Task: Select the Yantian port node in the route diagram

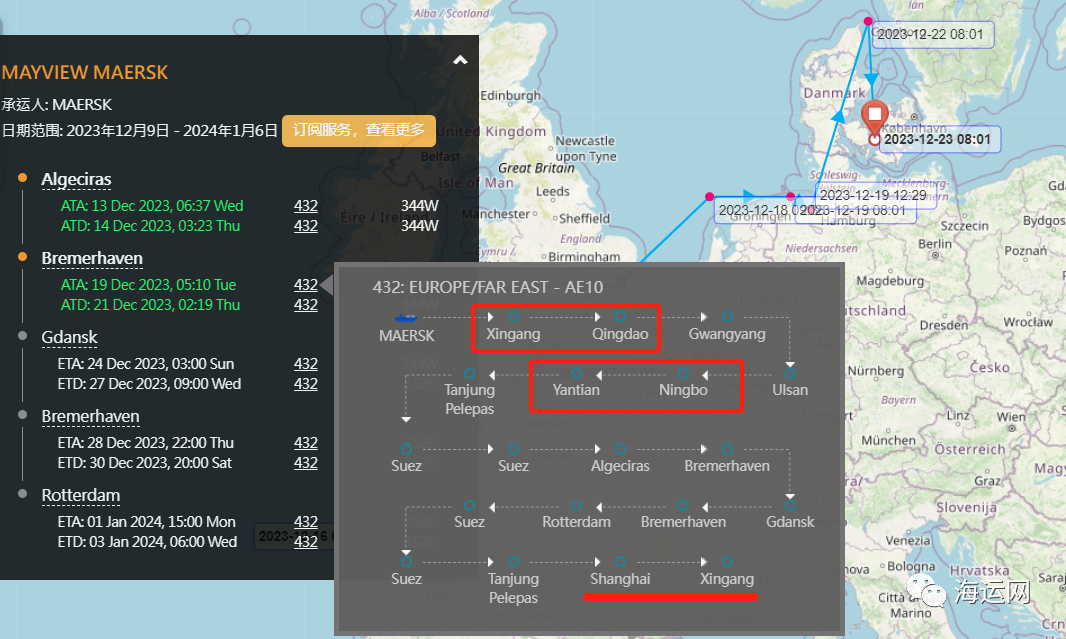Action: point(577,373)
